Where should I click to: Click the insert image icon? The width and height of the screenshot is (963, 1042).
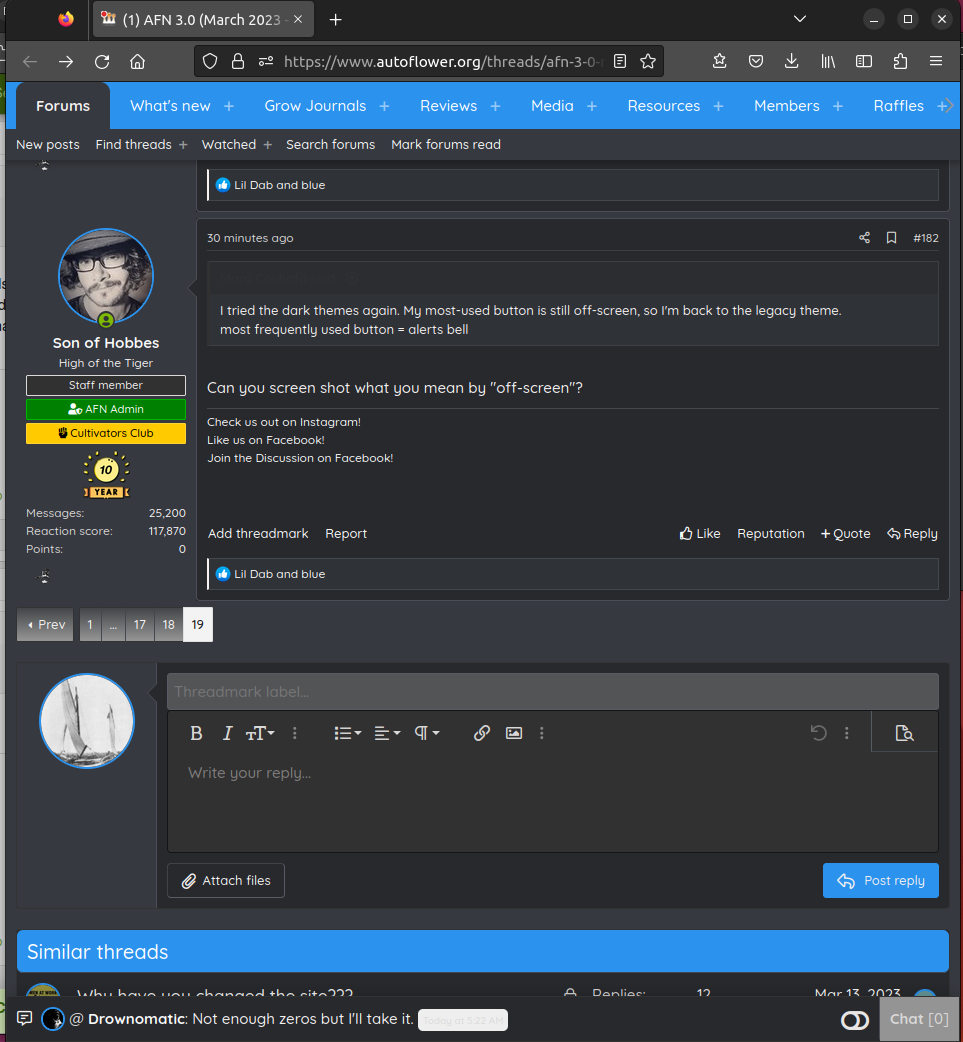[514, 733]
